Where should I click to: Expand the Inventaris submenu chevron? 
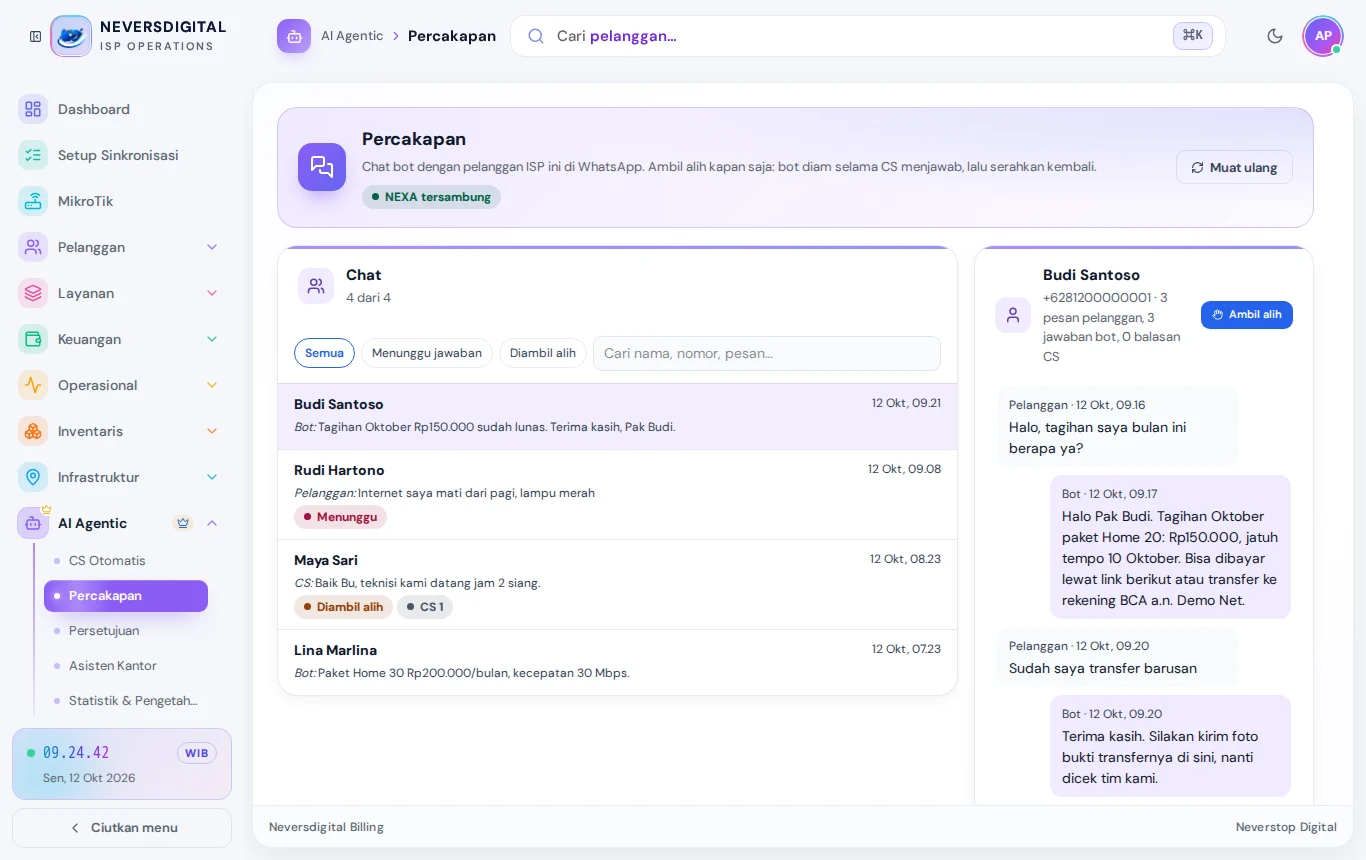pyautogui.click(x=212, y=431)
